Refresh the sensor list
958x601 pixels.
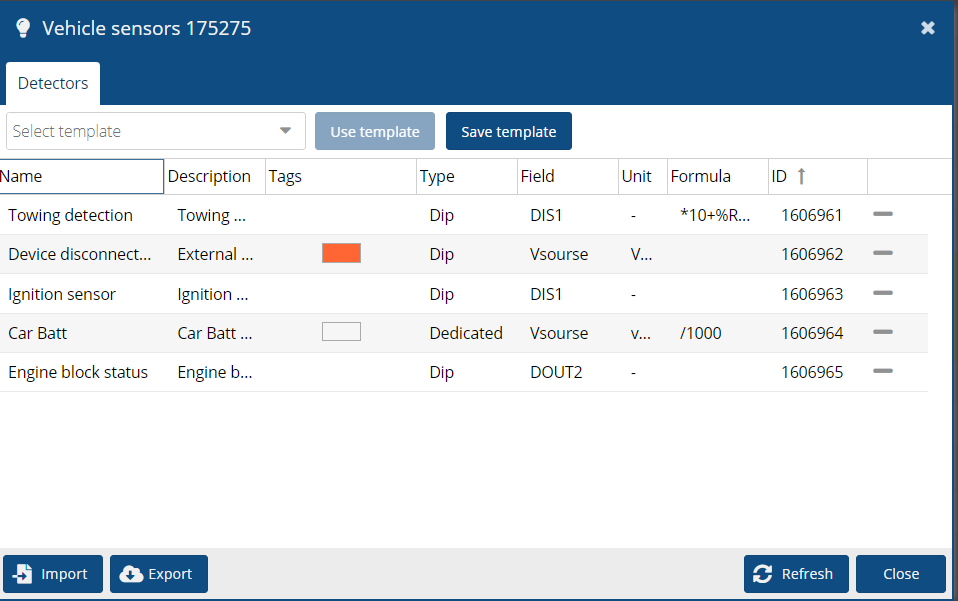pos(795,574)
